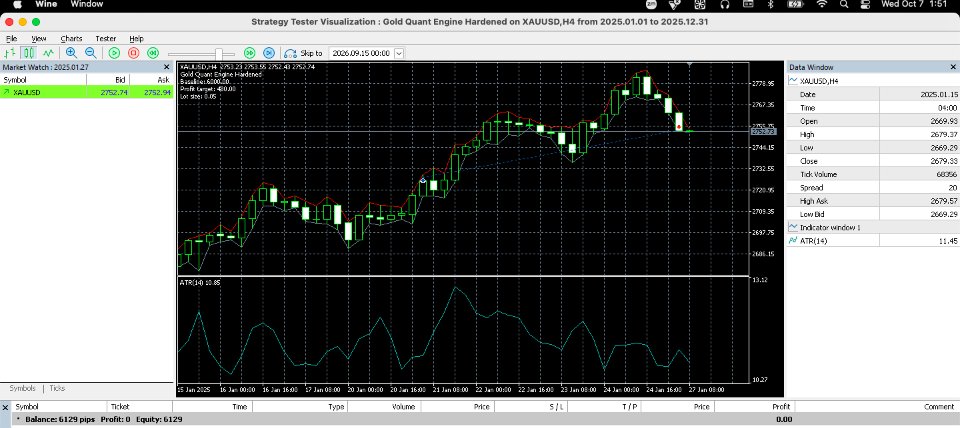This screenshot has width=960, height=428.
Task: Switch to the Ticks tab
Action: (58, 388)
